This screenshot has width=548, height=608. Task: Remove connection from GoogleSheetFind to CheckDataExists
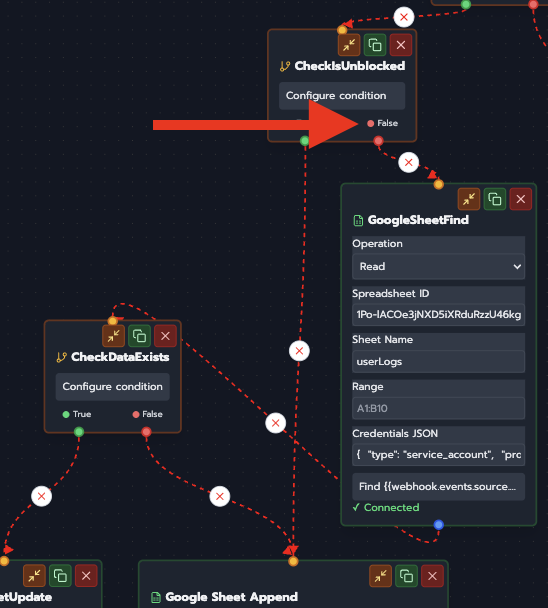pos(276,423)
